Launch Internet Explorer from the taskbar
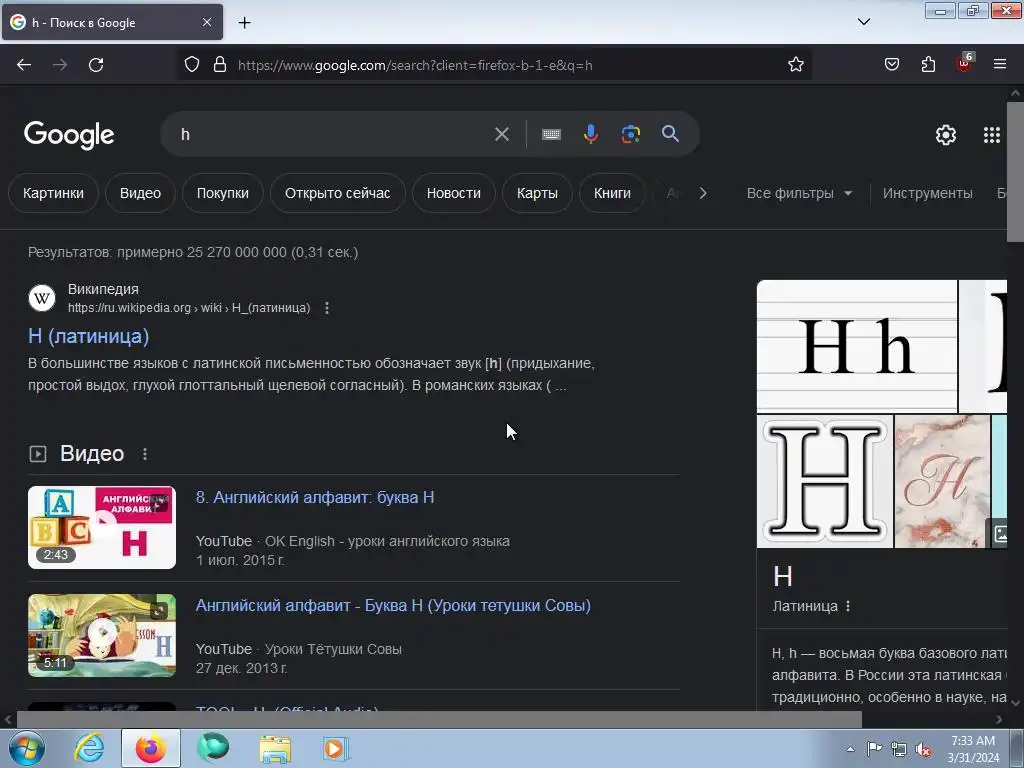This screenshot has height=768, width=1024. [x=89, y=748]
